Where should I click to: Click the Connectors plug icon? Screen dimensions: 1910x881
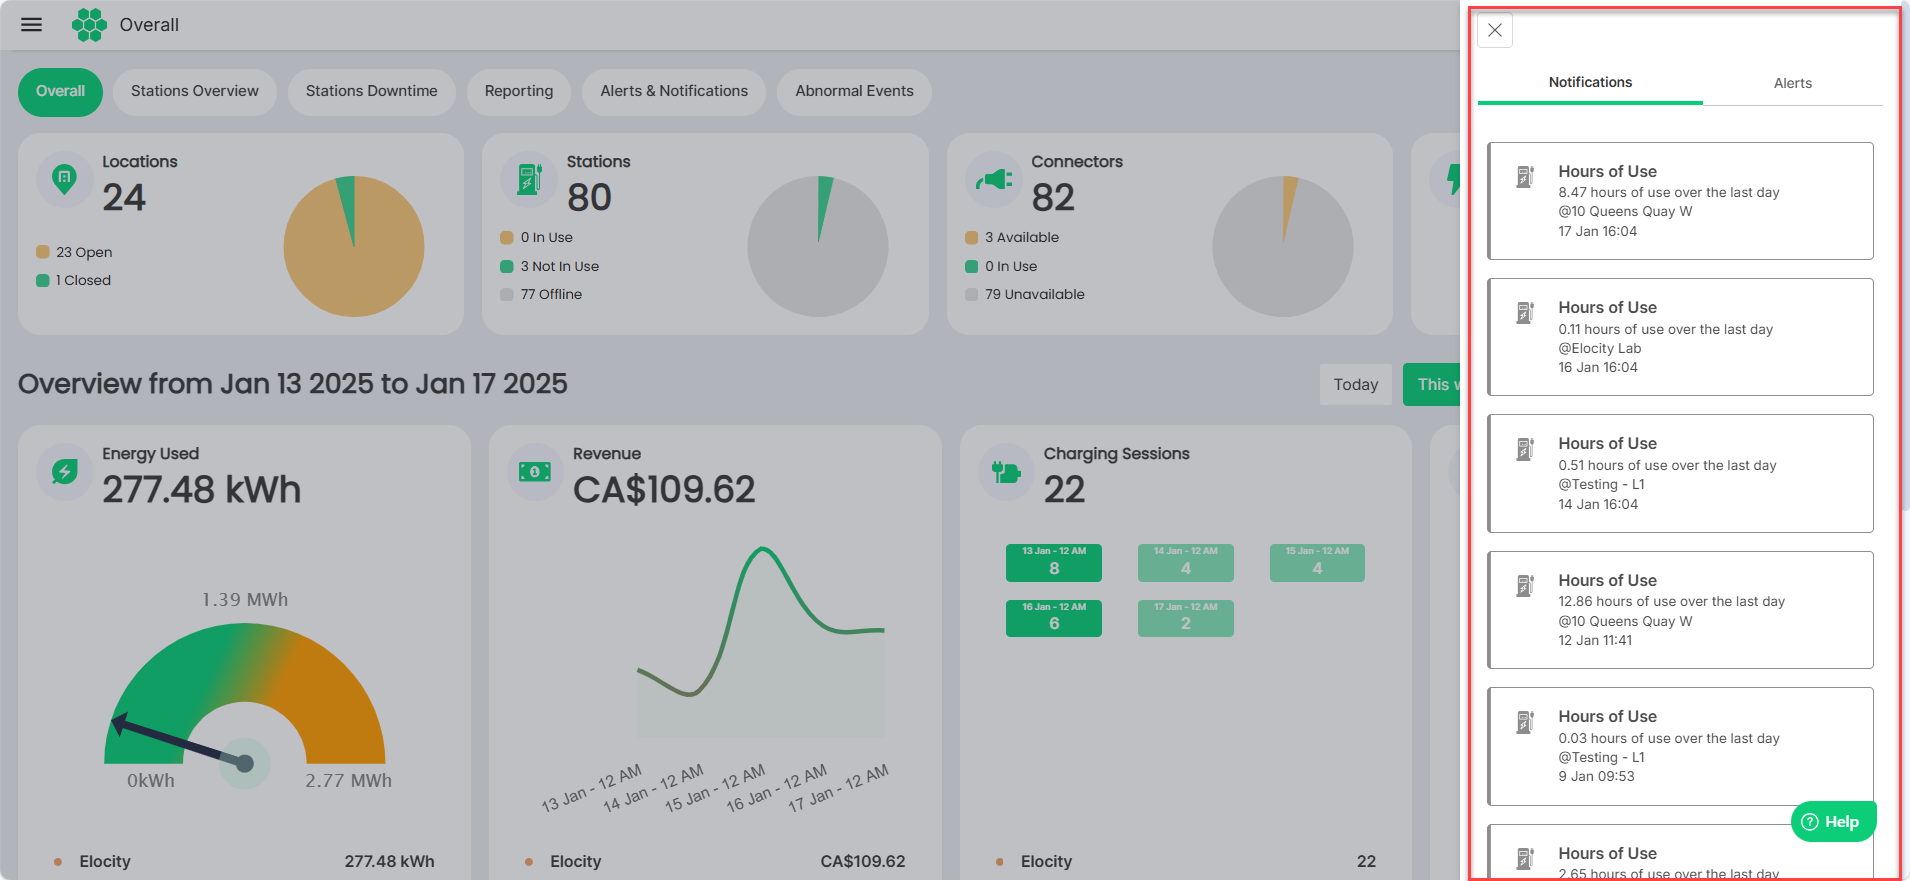(994, 180)
